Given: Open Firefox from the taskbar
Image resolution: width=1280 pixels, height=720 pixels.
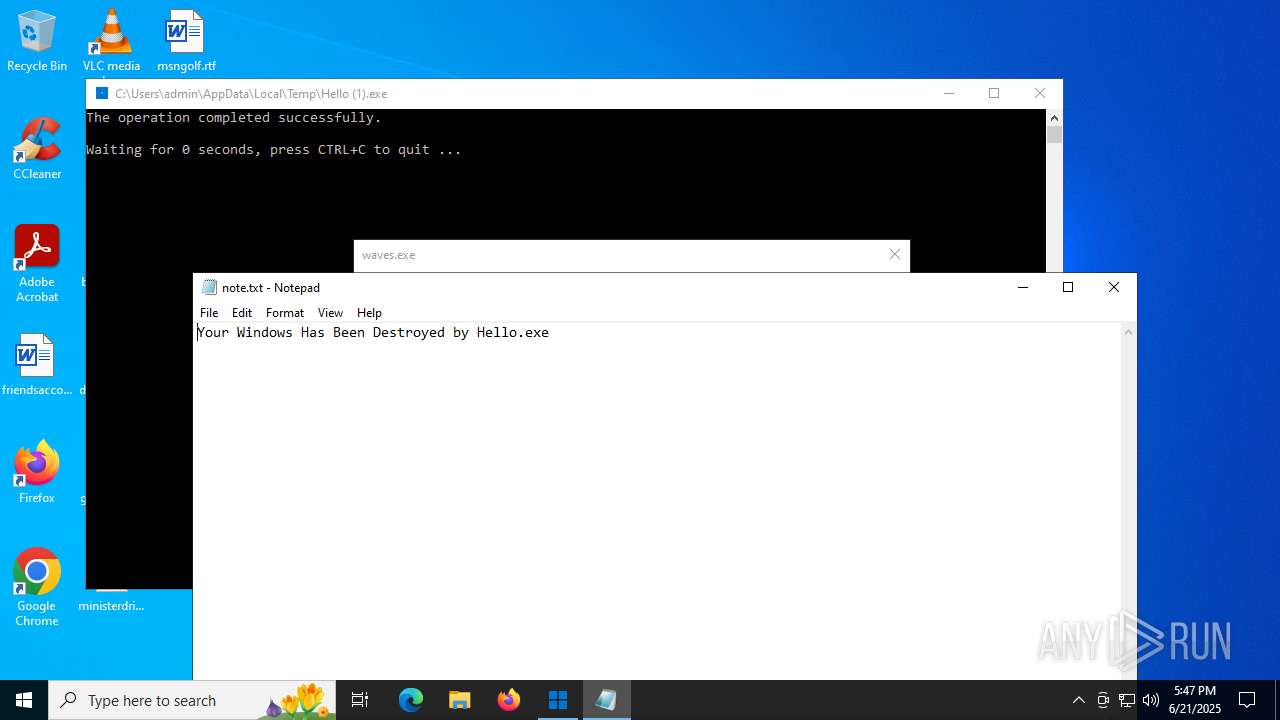Looking at the screenshot, I should coord(508,700).
